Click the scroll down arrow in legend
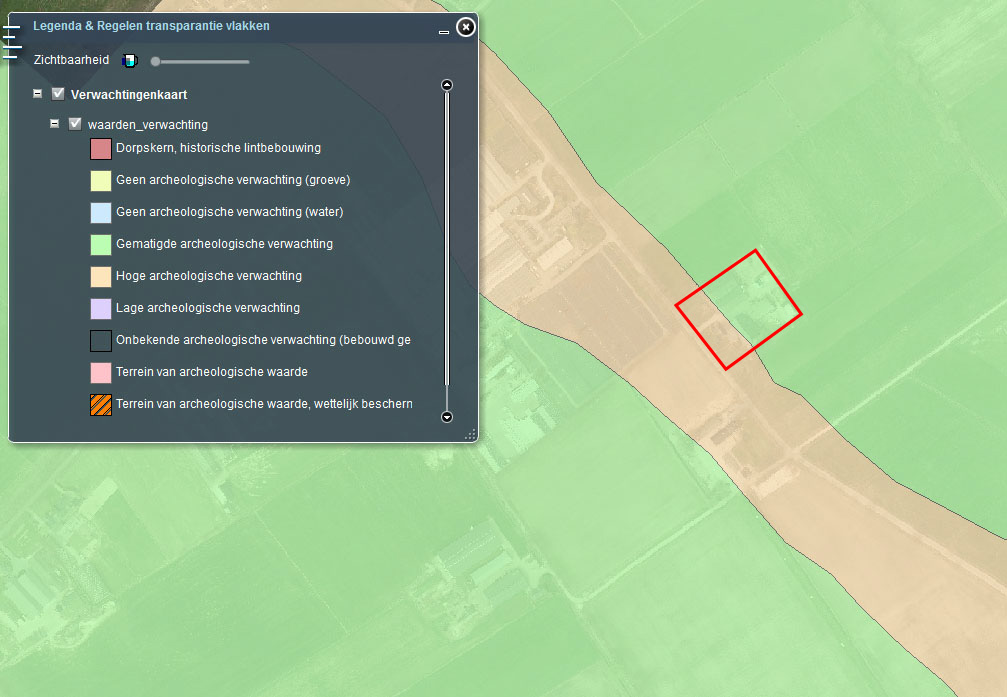Screen dimensions: 1007x697 click(x=447, y=417)
